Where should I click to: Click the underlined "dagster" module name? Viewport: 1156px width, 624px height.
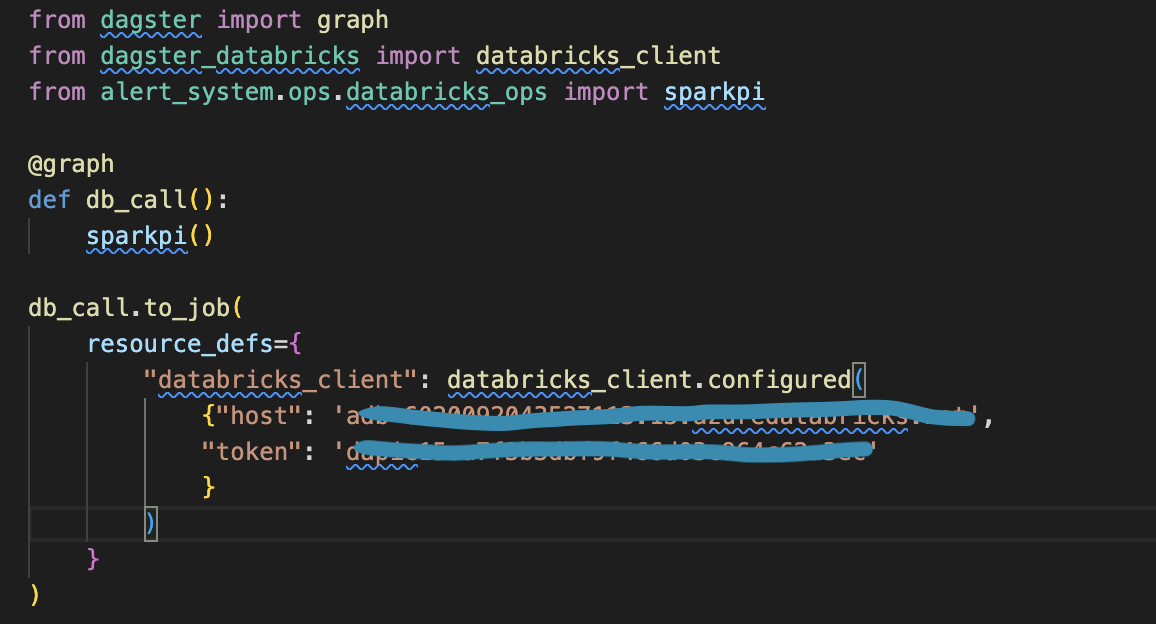(x=150, y=19)
